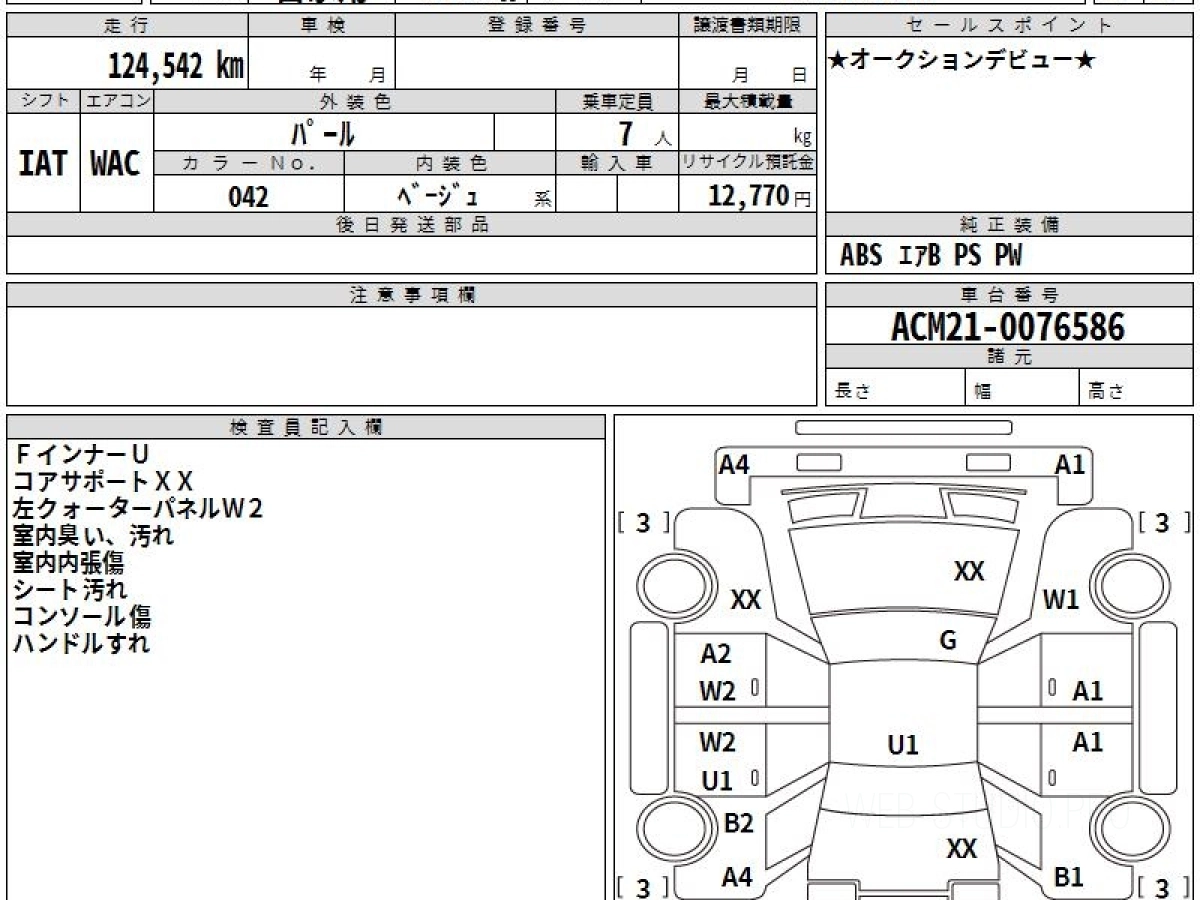Screen dimensions: 1200x900
Task: Select the note 左クォーターパネルW2
Action: tap(138, 509)
